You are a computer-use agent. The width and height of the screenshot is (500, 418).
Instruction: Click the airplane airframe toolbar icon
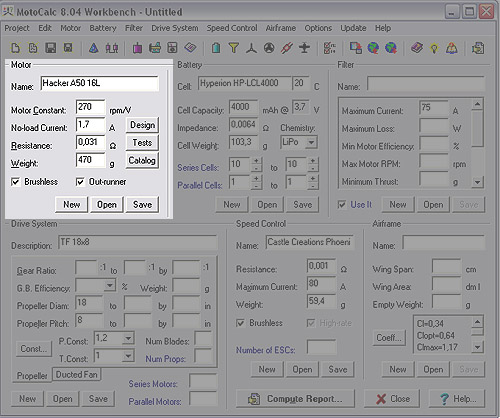(304, 48)
